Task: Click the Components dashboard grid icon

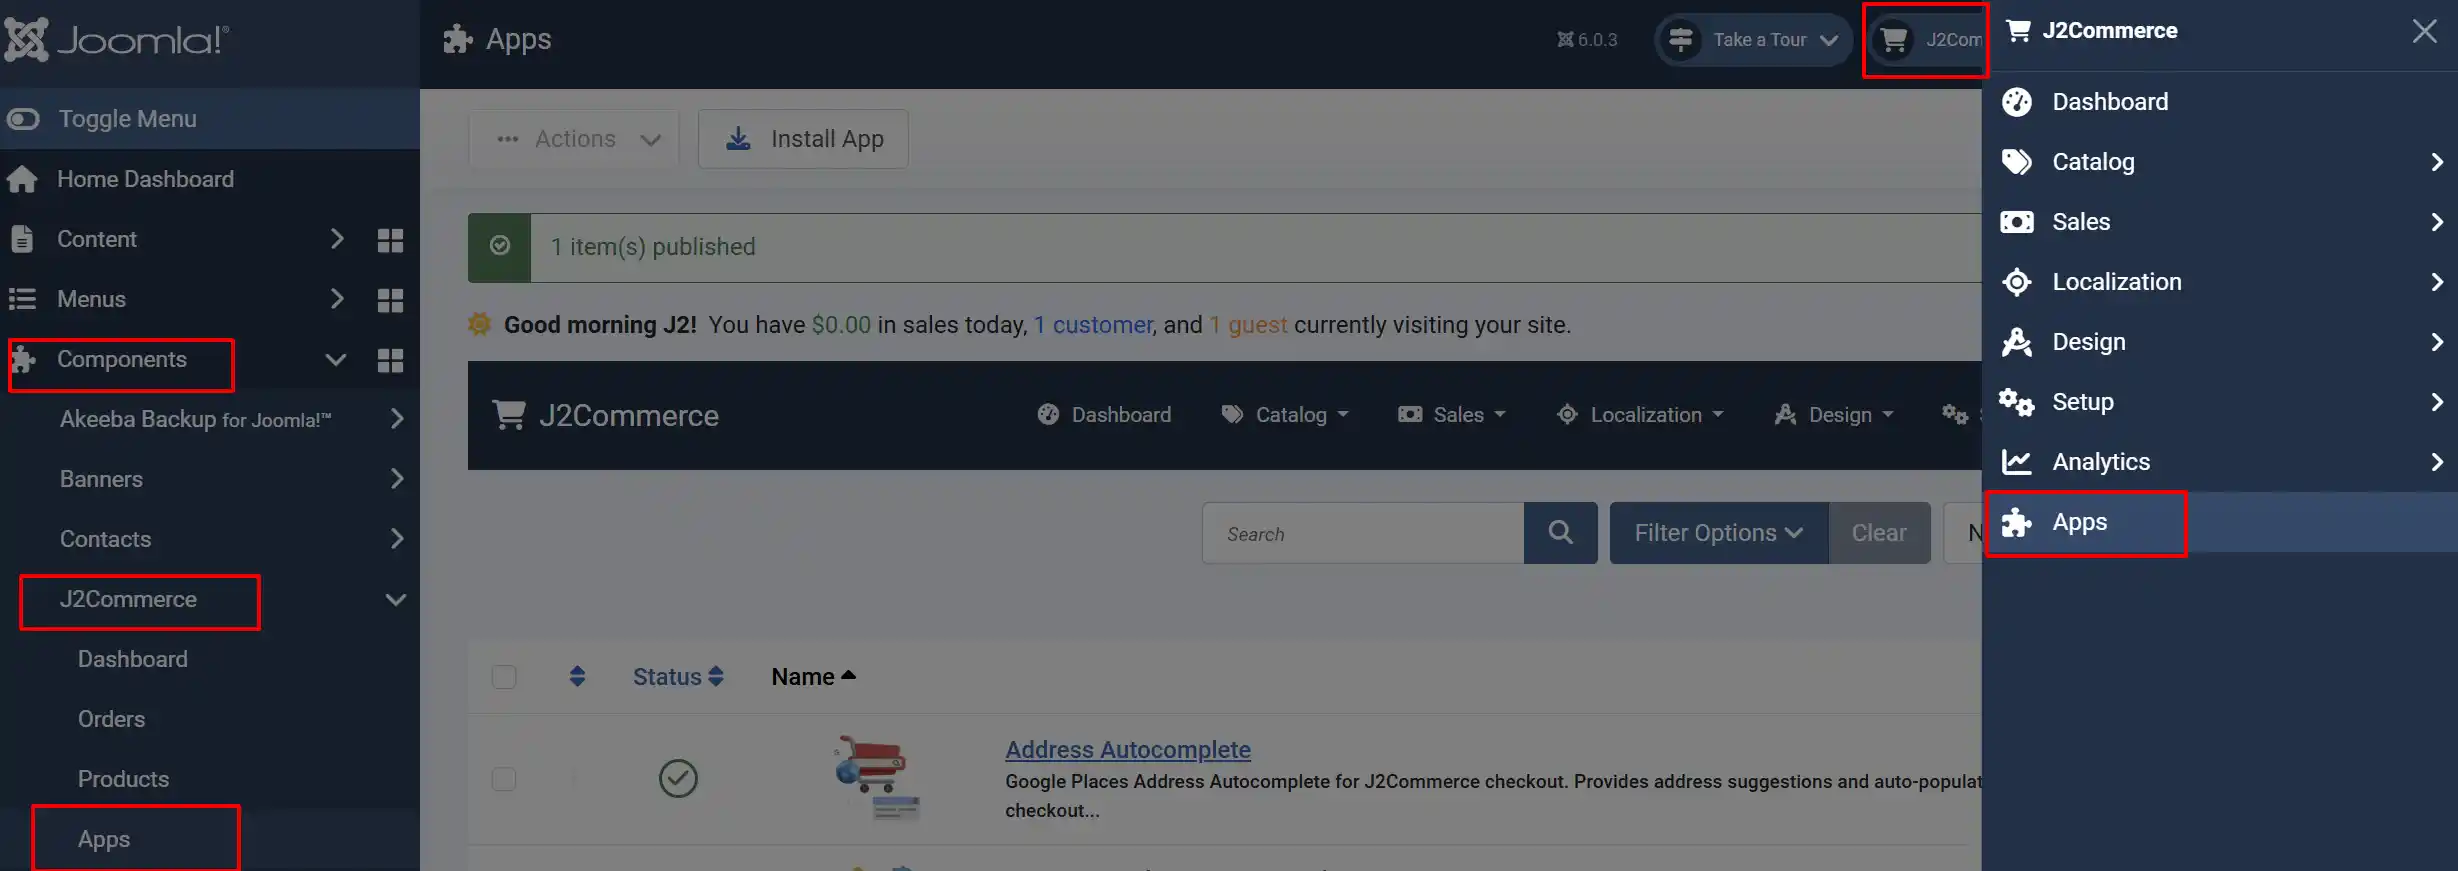Action: coord(390,360)
